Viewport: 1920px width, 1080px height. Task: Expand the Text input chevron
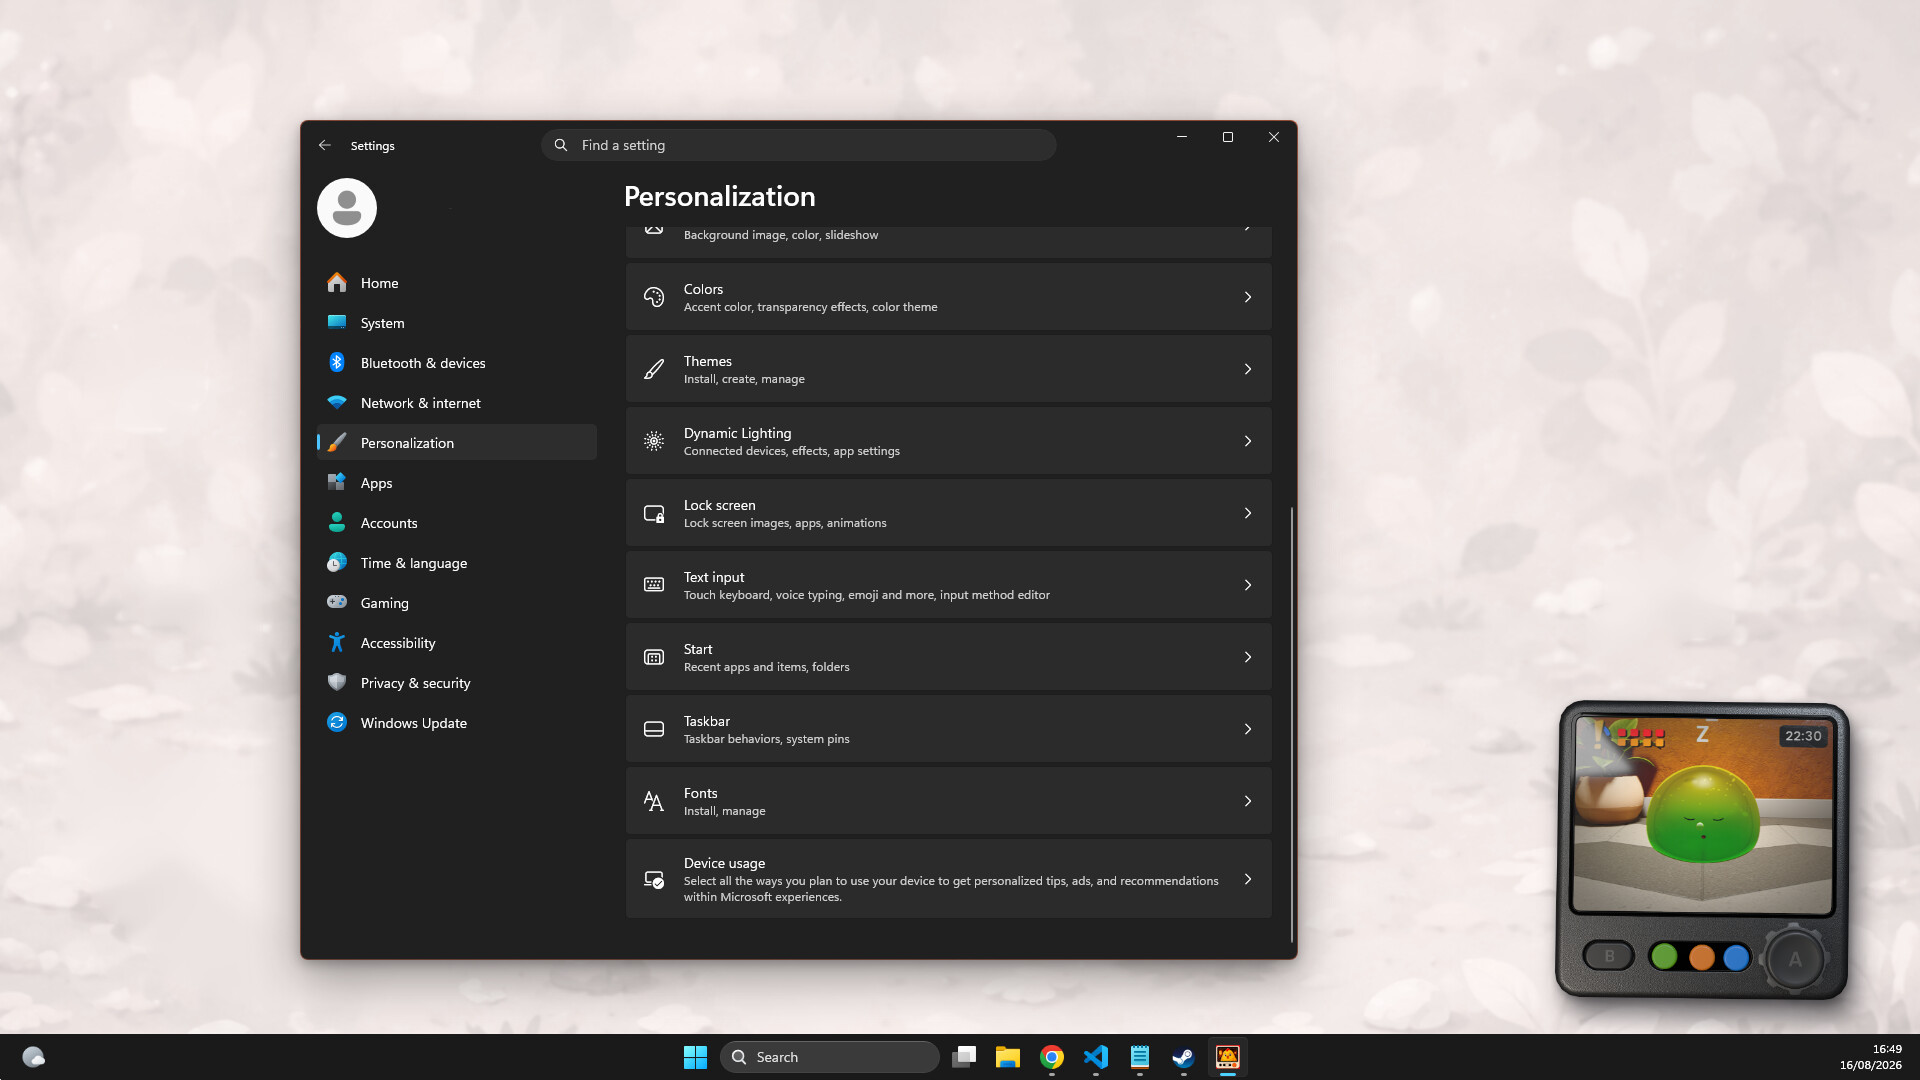[1248, 585]
